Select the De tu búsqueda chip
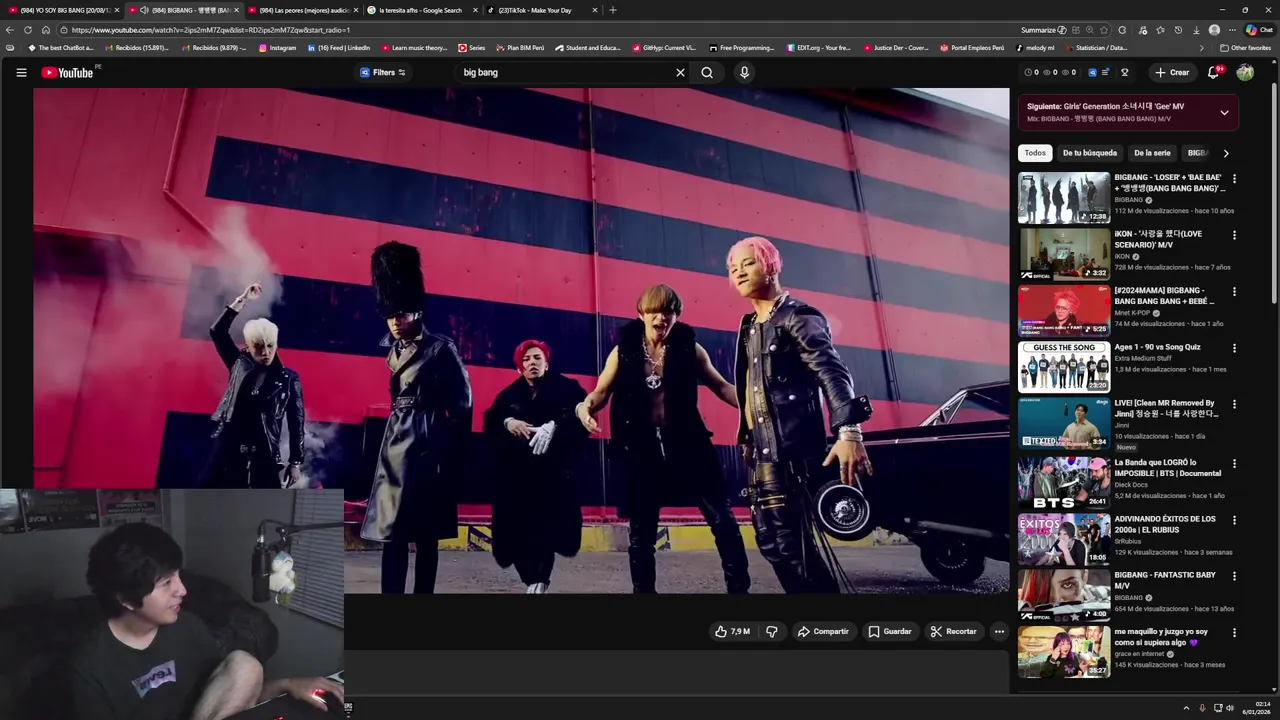 tap(1090, 153)
